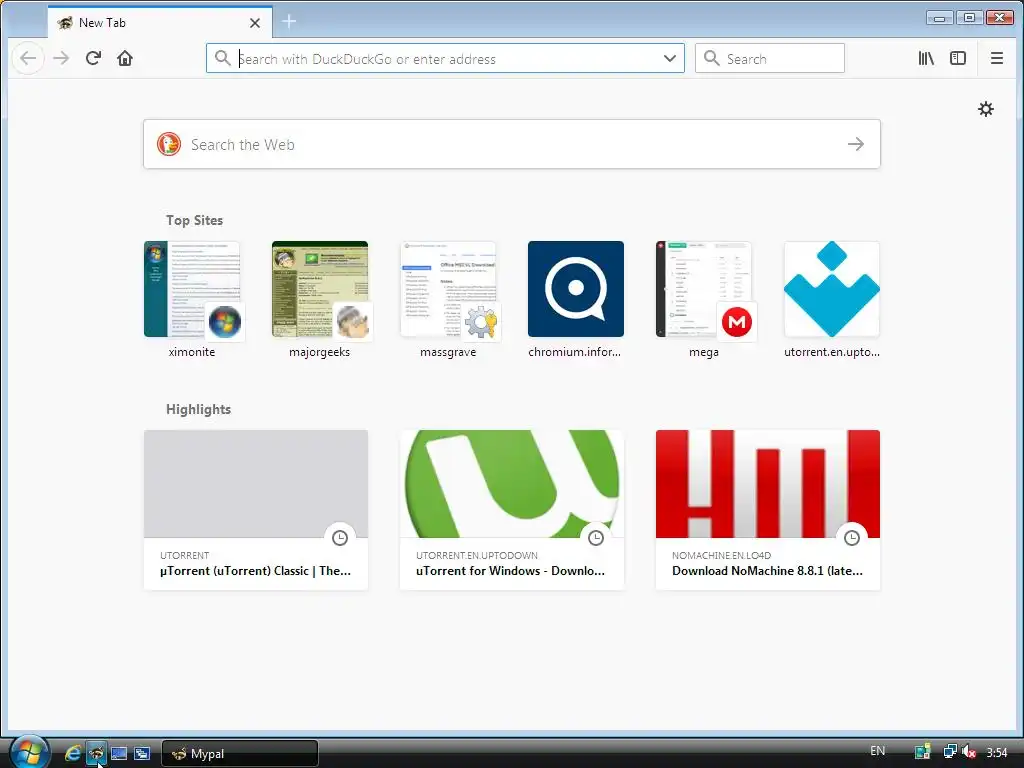
Task: Open a new tab with plus button
Action: click(289, 22)
